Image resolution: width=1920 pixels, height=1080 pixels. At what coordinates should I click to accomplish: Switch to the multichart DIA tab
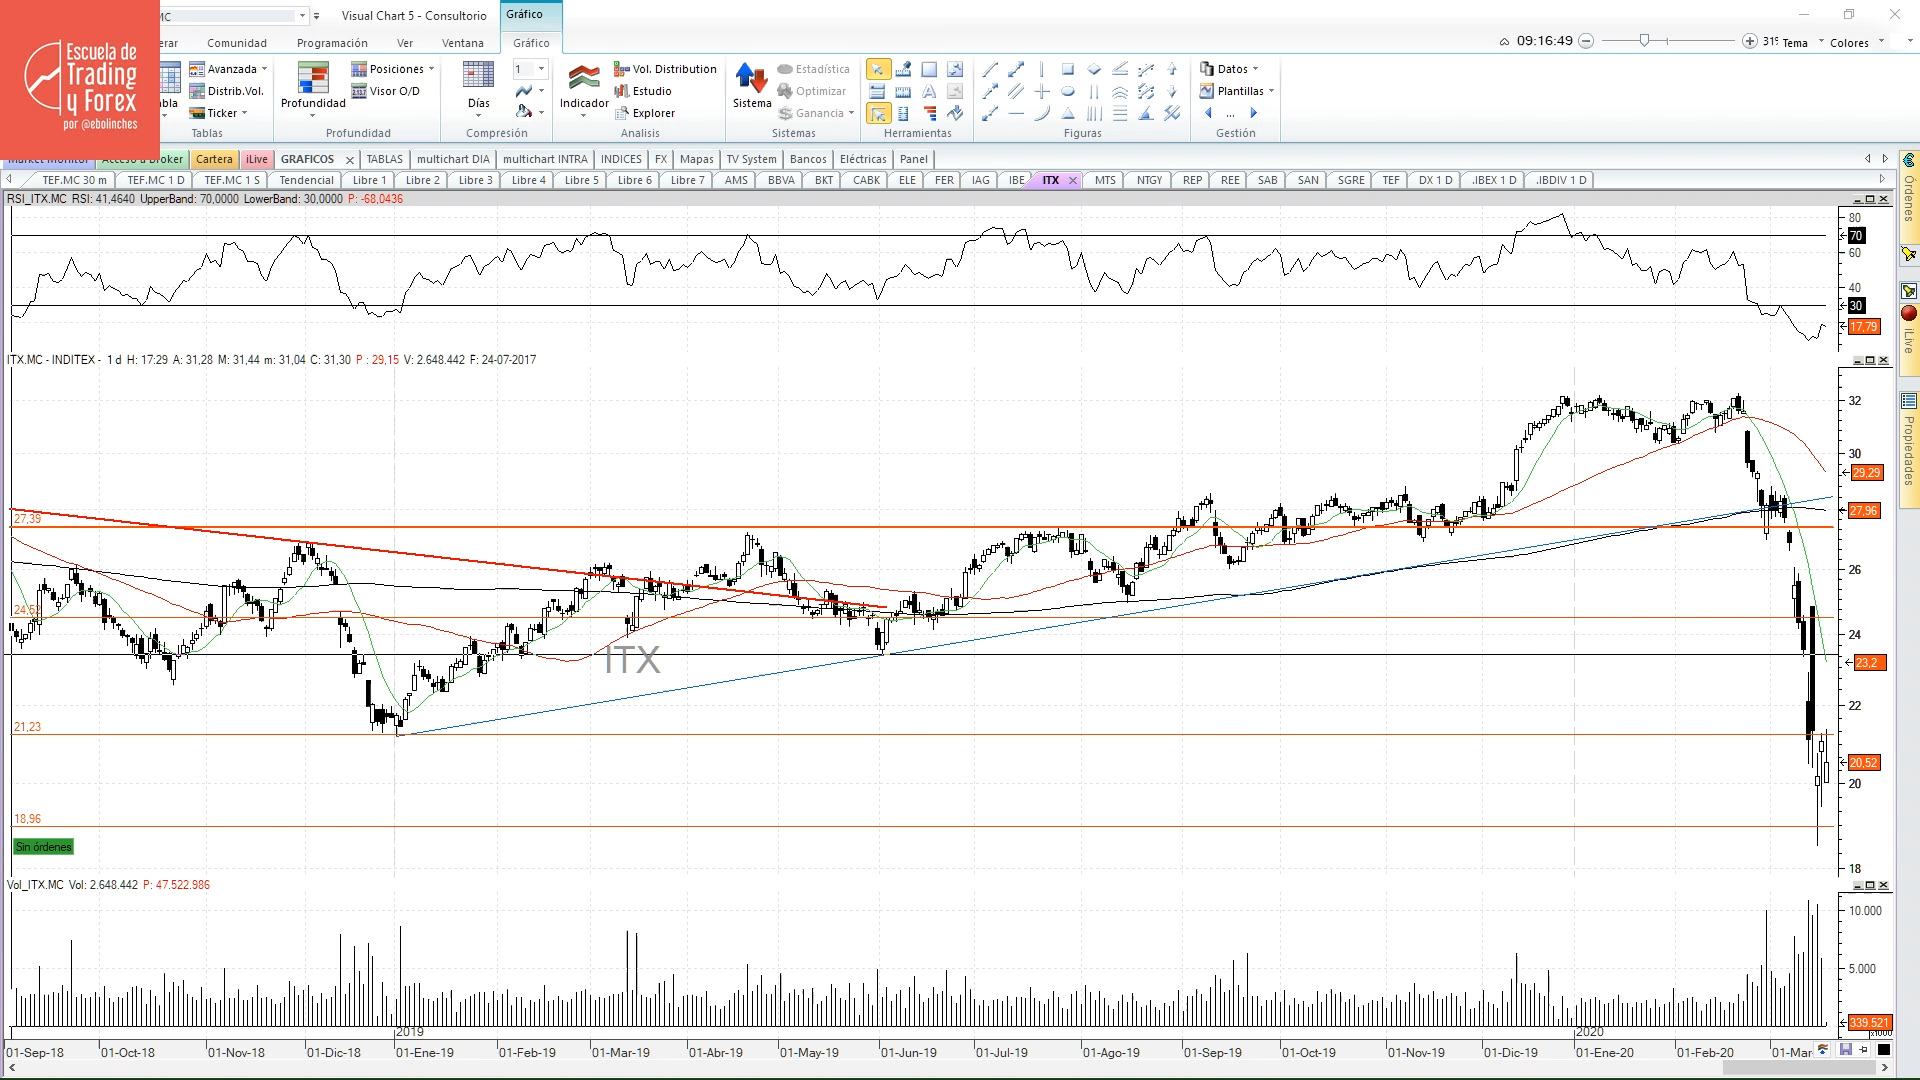pos(453,159)
